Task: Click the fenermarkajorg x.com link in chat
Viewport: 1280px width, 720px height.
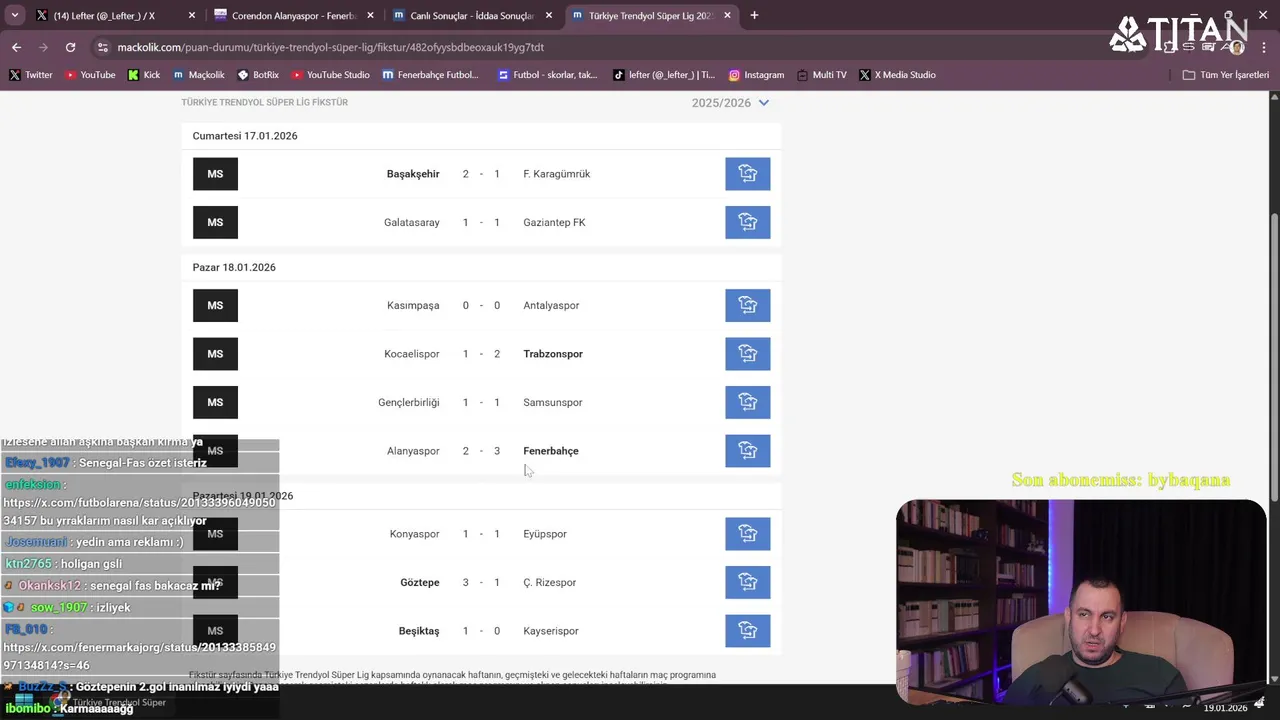Action: (139, 656)
